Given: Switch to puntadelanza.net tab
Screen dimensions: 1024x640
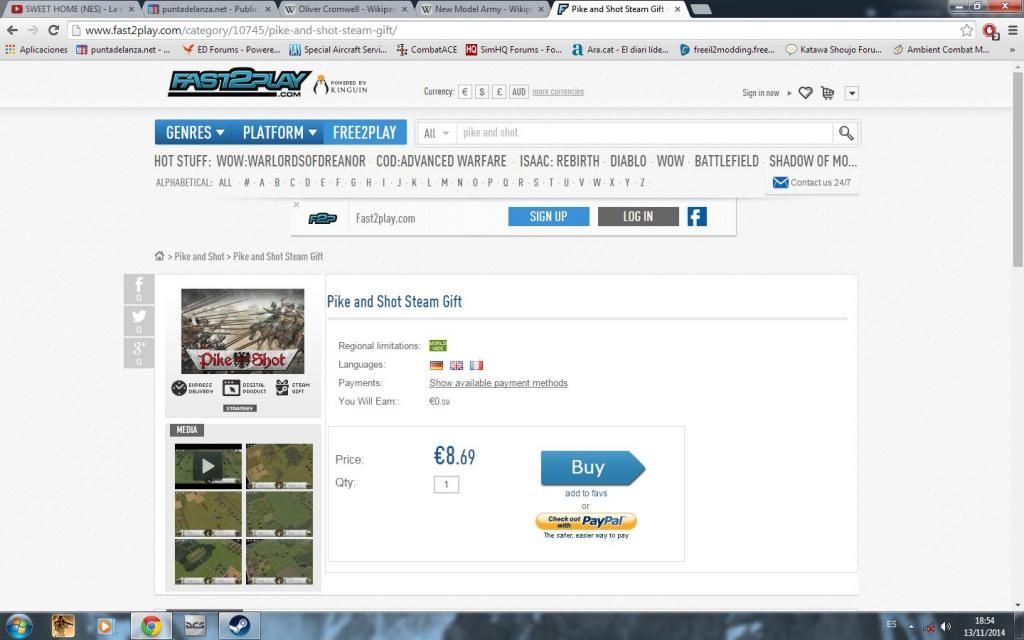Looking at the screenshot, I should click(x=209, y=9).
